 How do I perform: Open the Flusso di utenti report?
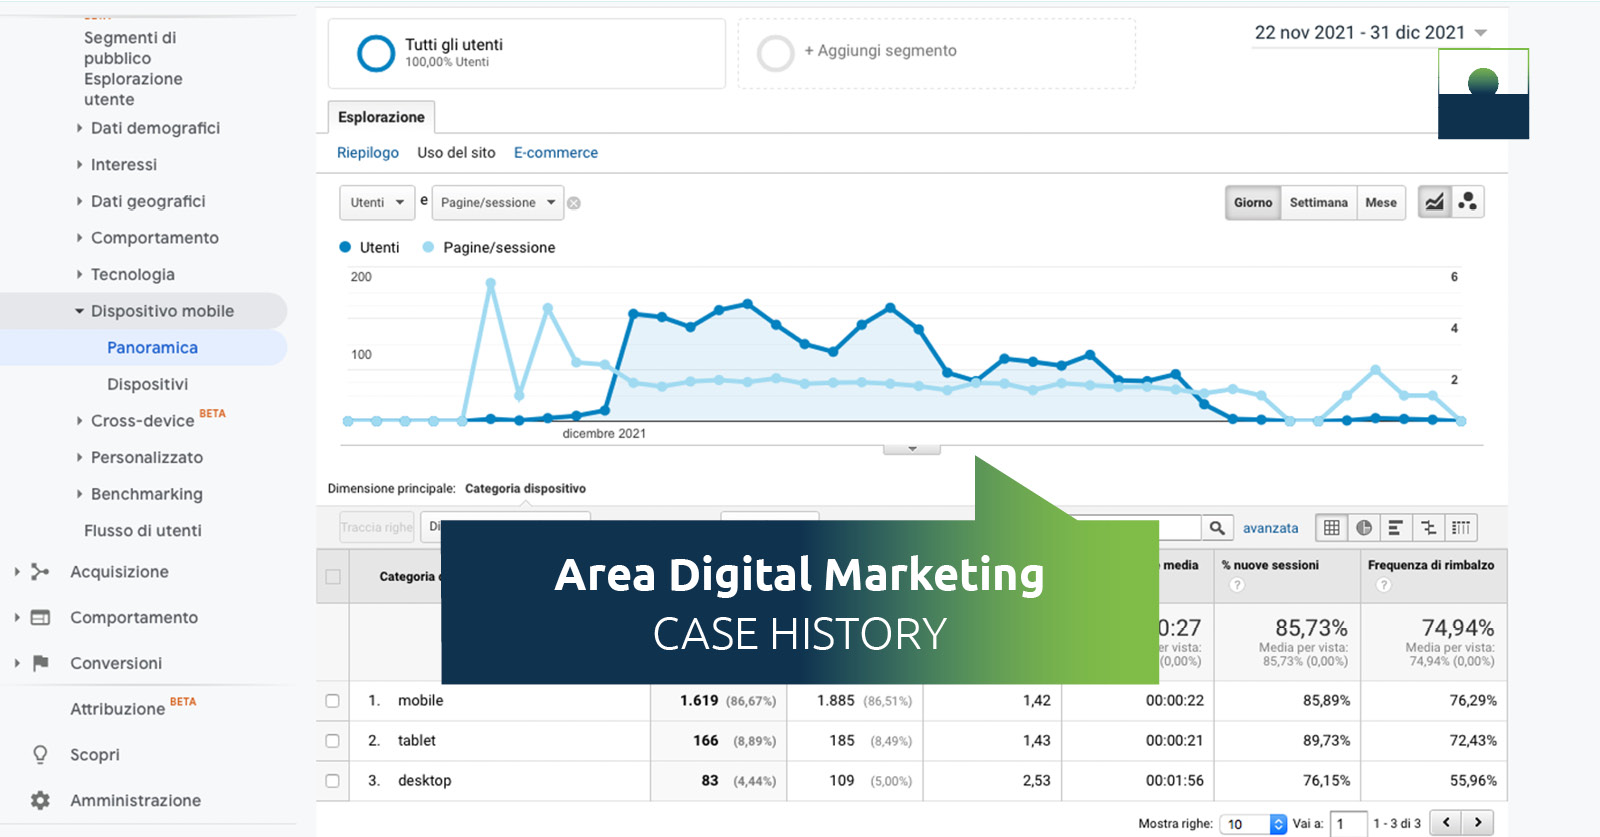143,530
